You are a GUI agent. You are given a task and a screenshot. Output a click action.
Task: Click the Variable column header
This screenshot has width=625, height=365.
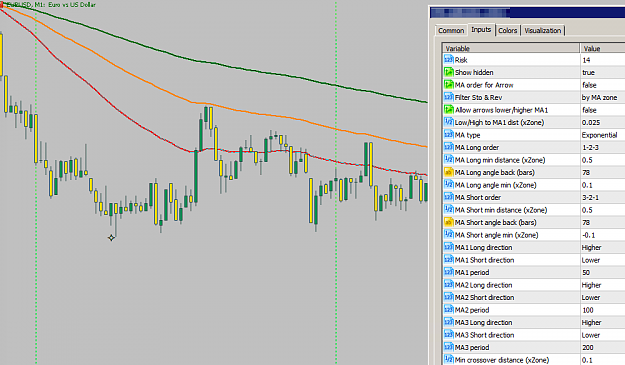pyautogui.click(x=511, y=48)
